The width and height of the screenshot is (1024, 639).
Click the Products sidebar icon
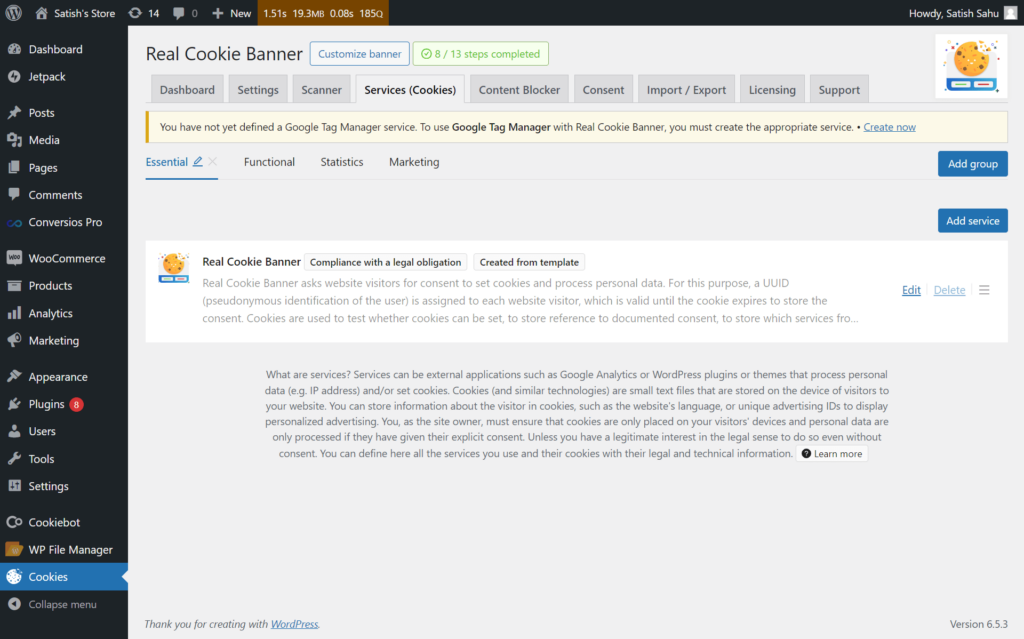coord(14,286)
